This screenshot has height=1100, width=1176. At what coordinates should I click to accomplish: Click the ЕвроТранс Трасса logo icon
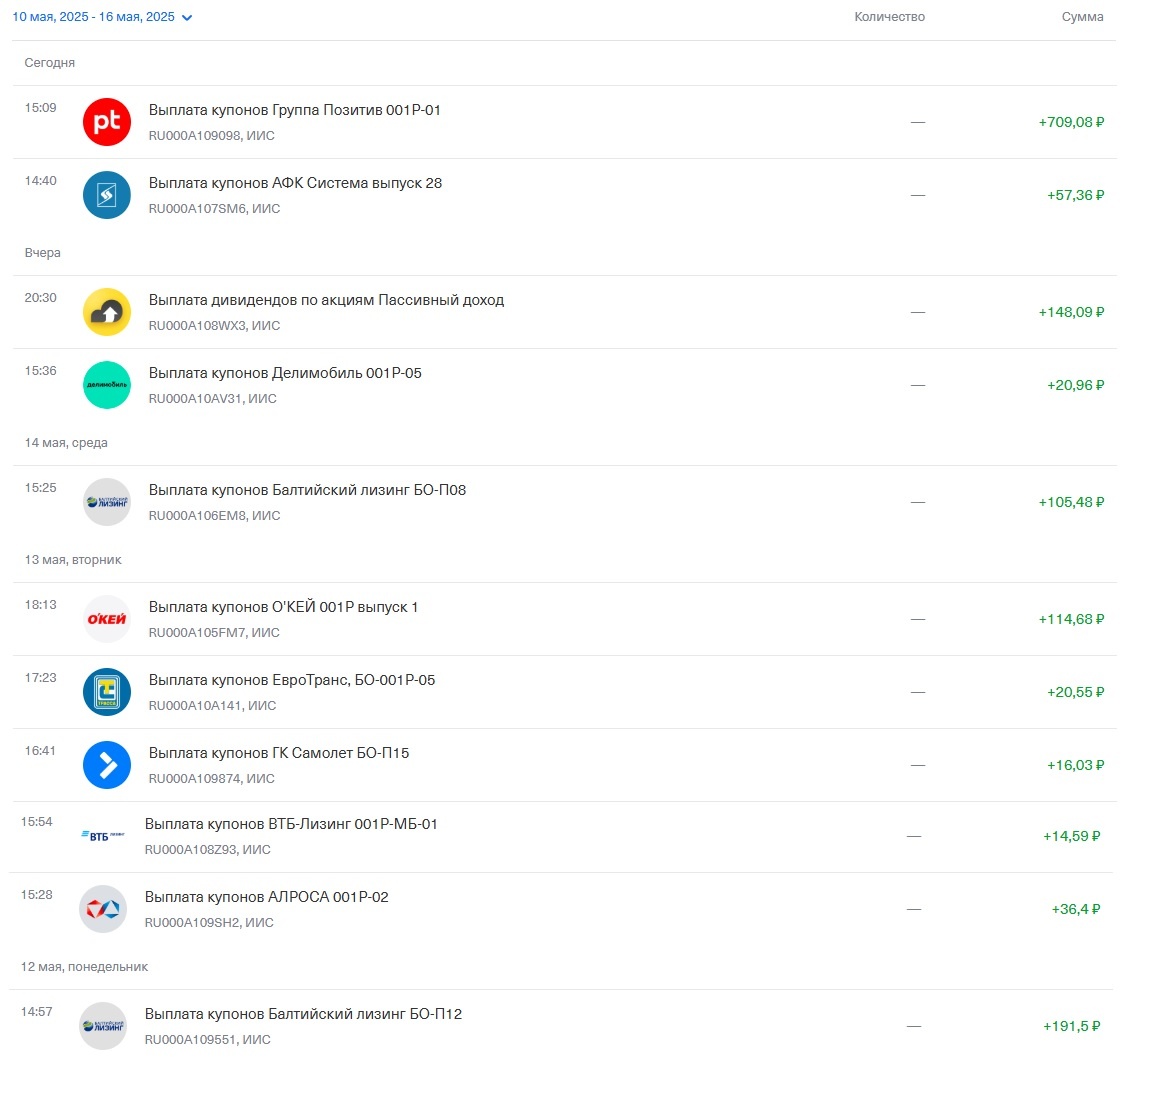[106, 692]
